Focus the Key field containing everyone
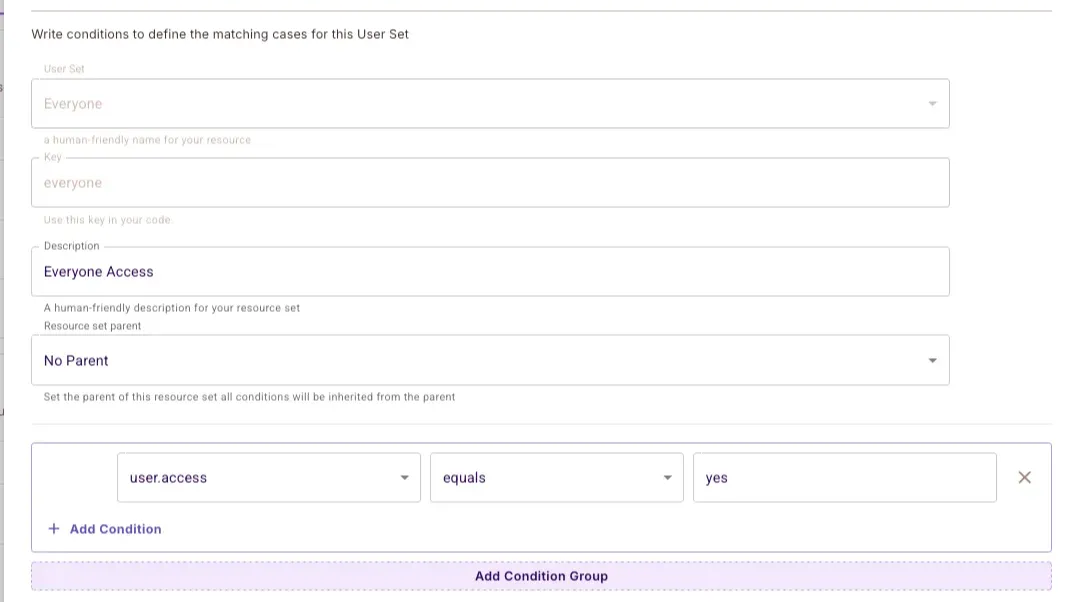This screenshot has height=602, width=1070. click(490, 183)
